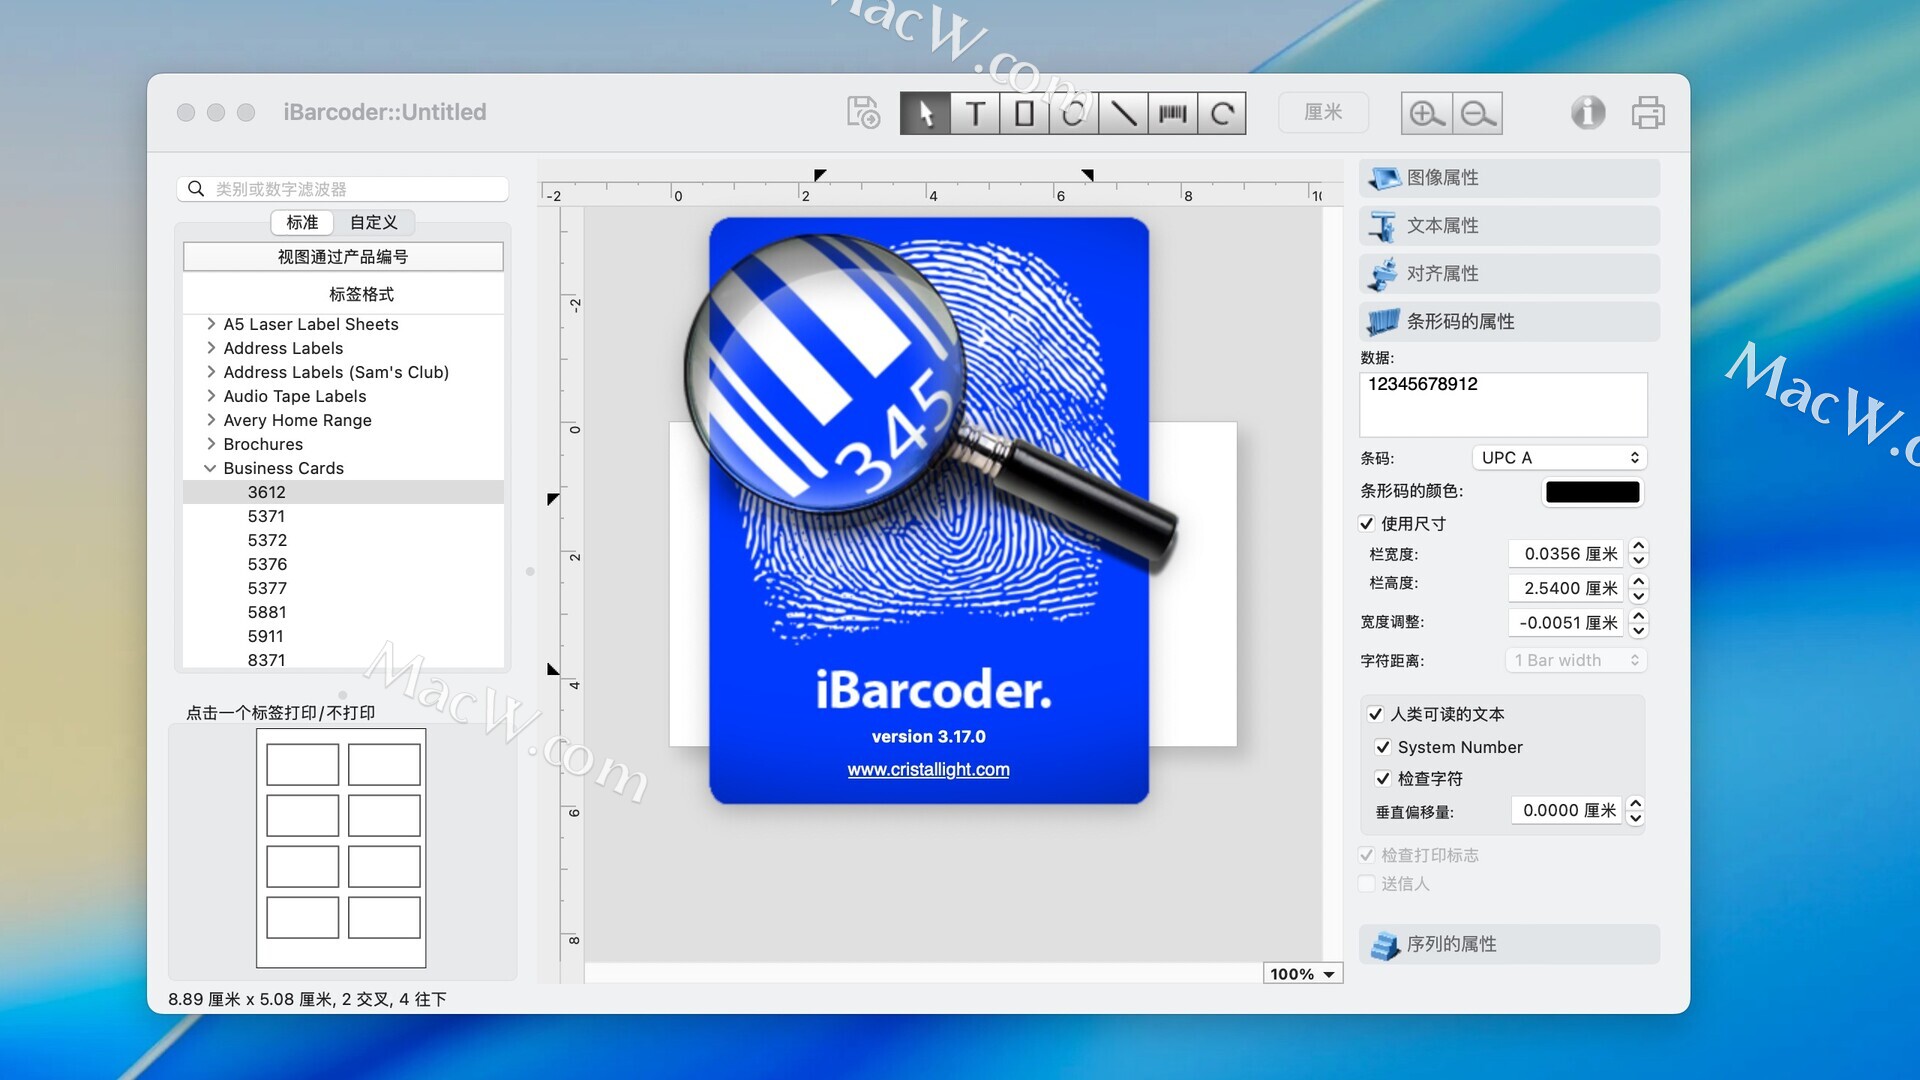Open the 对齐属性 section

click(x=1509, y=274)
